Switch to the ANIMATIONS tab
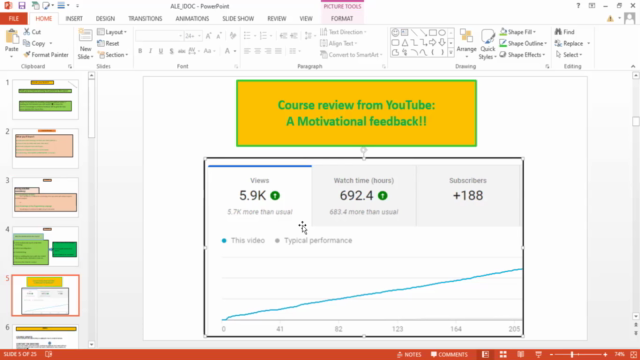The height and width of the screenshot is (360, 640). click(x=192, y=18)
